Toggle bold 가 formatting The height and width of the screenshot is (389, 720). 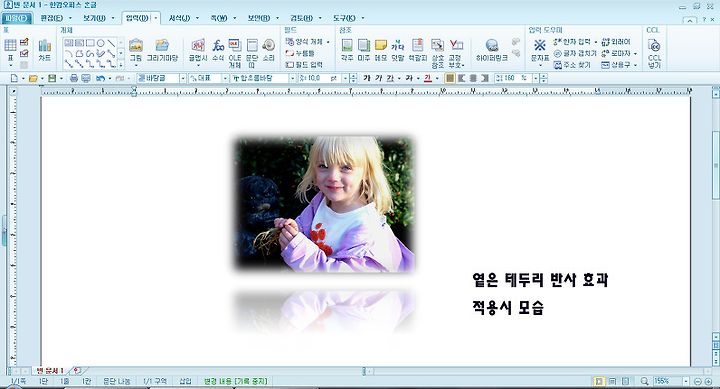coord(367,79)
